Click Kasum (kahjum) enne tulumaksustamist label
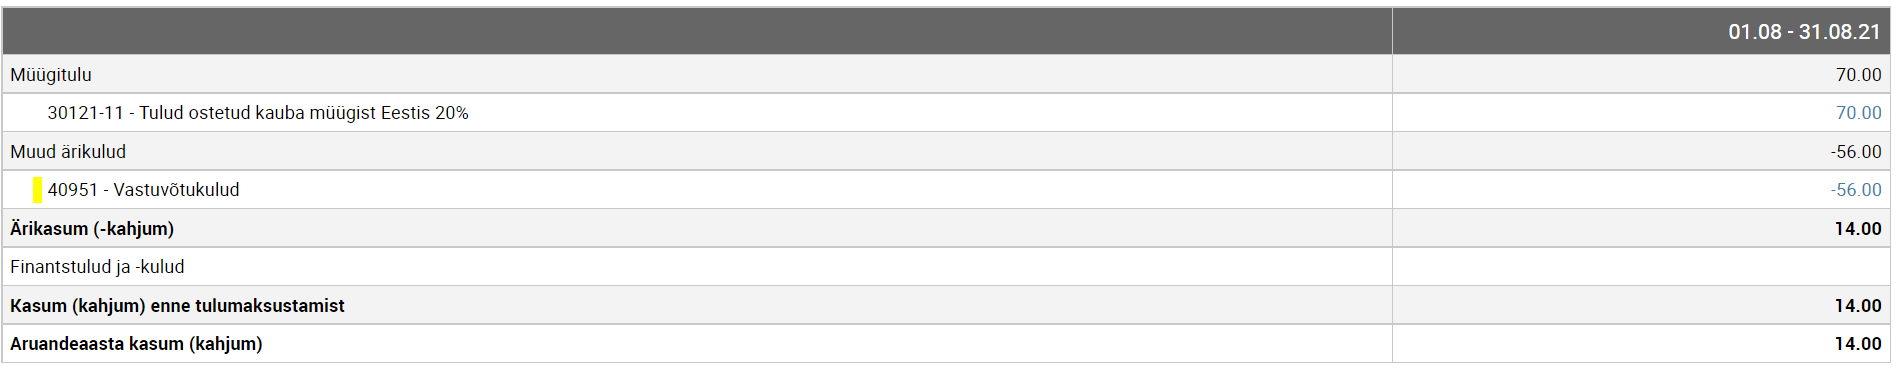Image resolution: width=1897 pixels, height=375 pixels. coord(177,306)
